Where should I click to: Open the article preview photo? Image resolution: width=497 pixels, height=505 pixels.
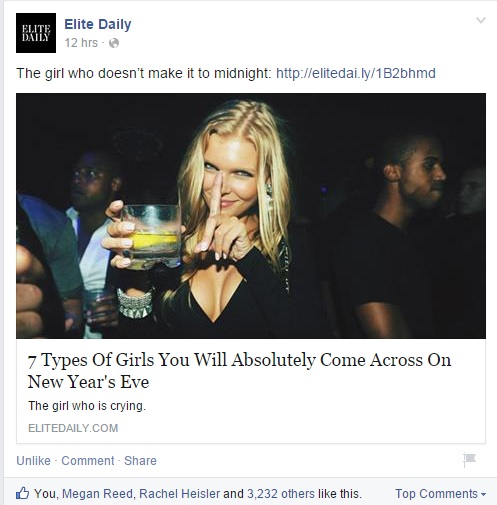(x=251, y=216)
